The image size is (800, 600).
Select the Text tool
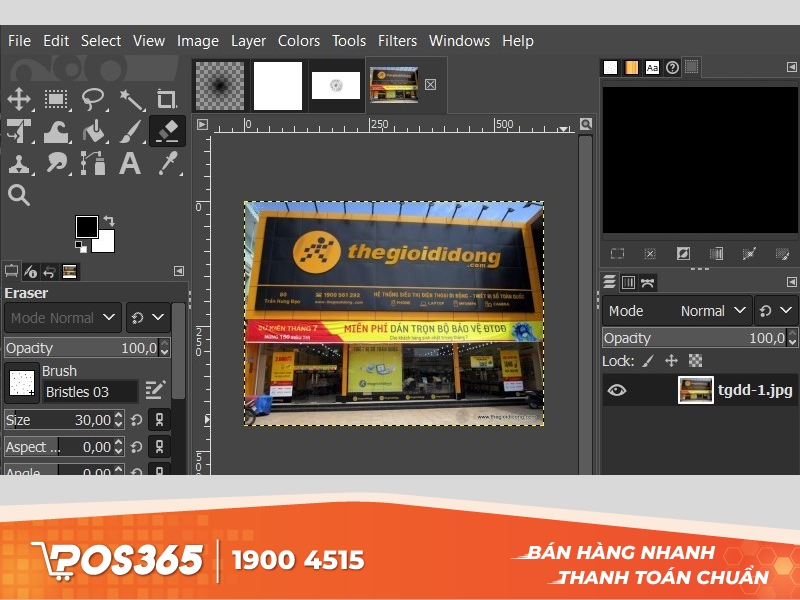(x=130, y=164)
